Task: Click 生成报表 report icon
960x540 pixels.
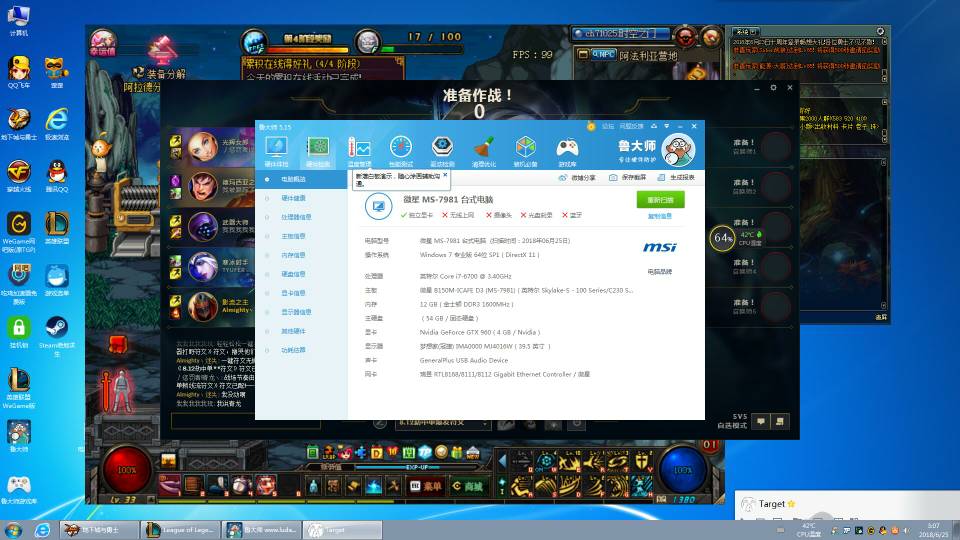Action: point(675,178)
